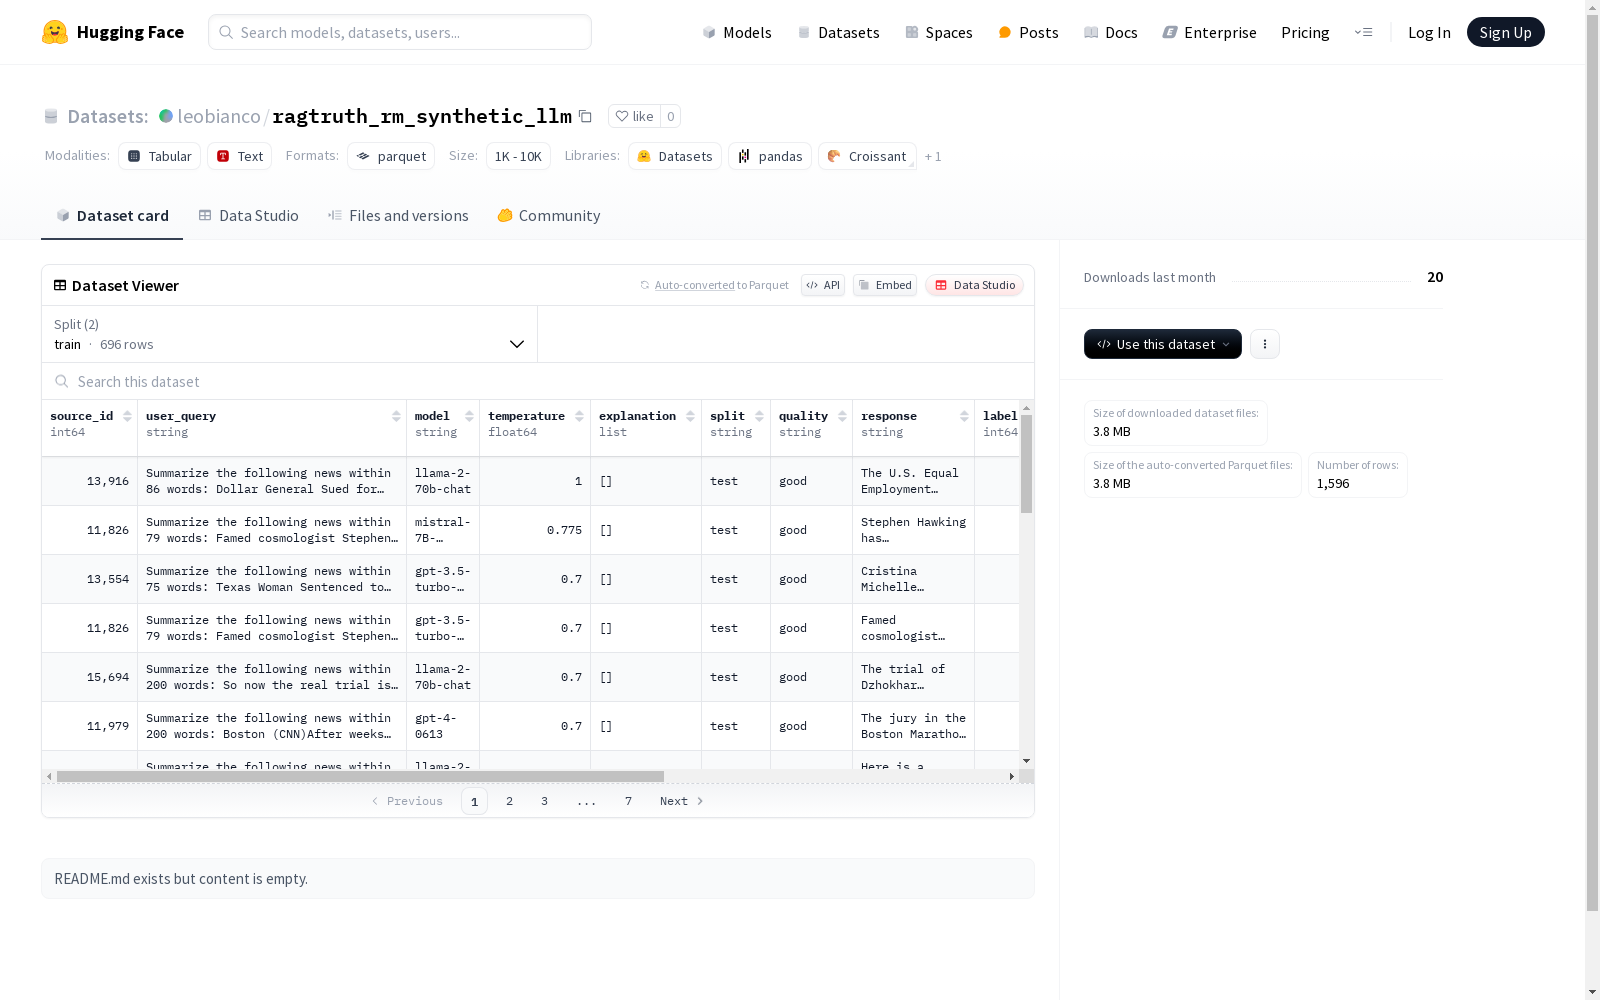This screenshot has height=1000, width=1600.
Task: Click the Hugging Face logo icon
Action: (x=55, y=32)
